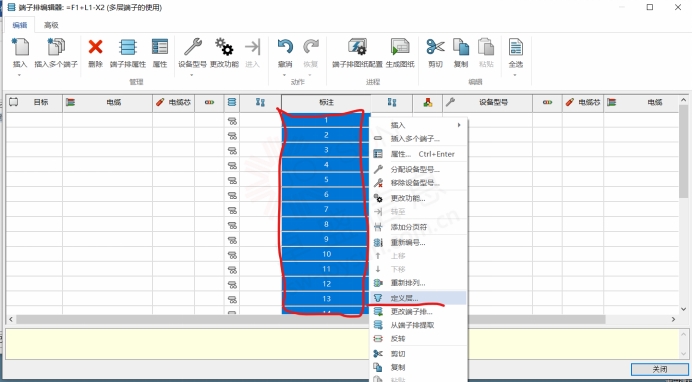Select the 编辑 ribbon tab
This screenshot has height=382, width=693.
pos(20,25)
